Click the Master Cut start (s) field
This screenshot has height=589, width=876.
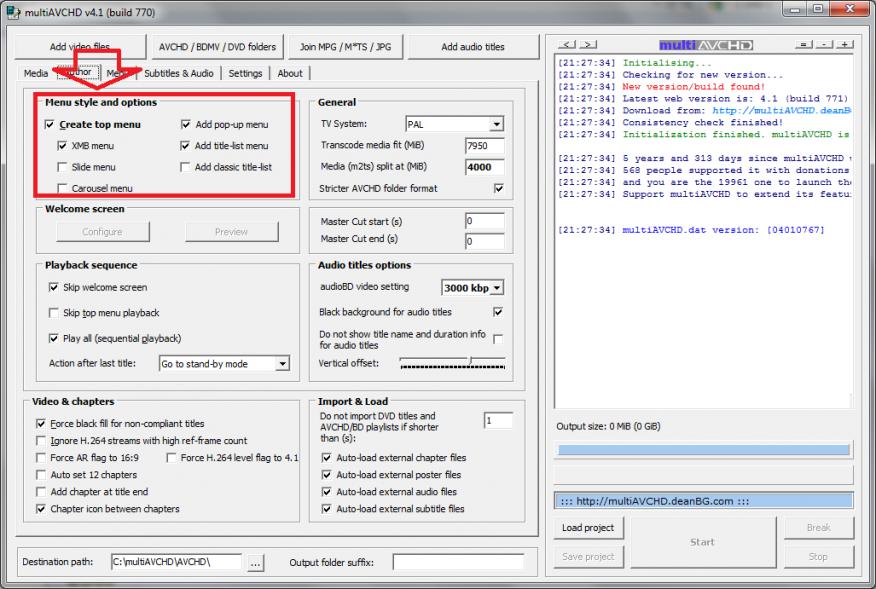[484, 221]
